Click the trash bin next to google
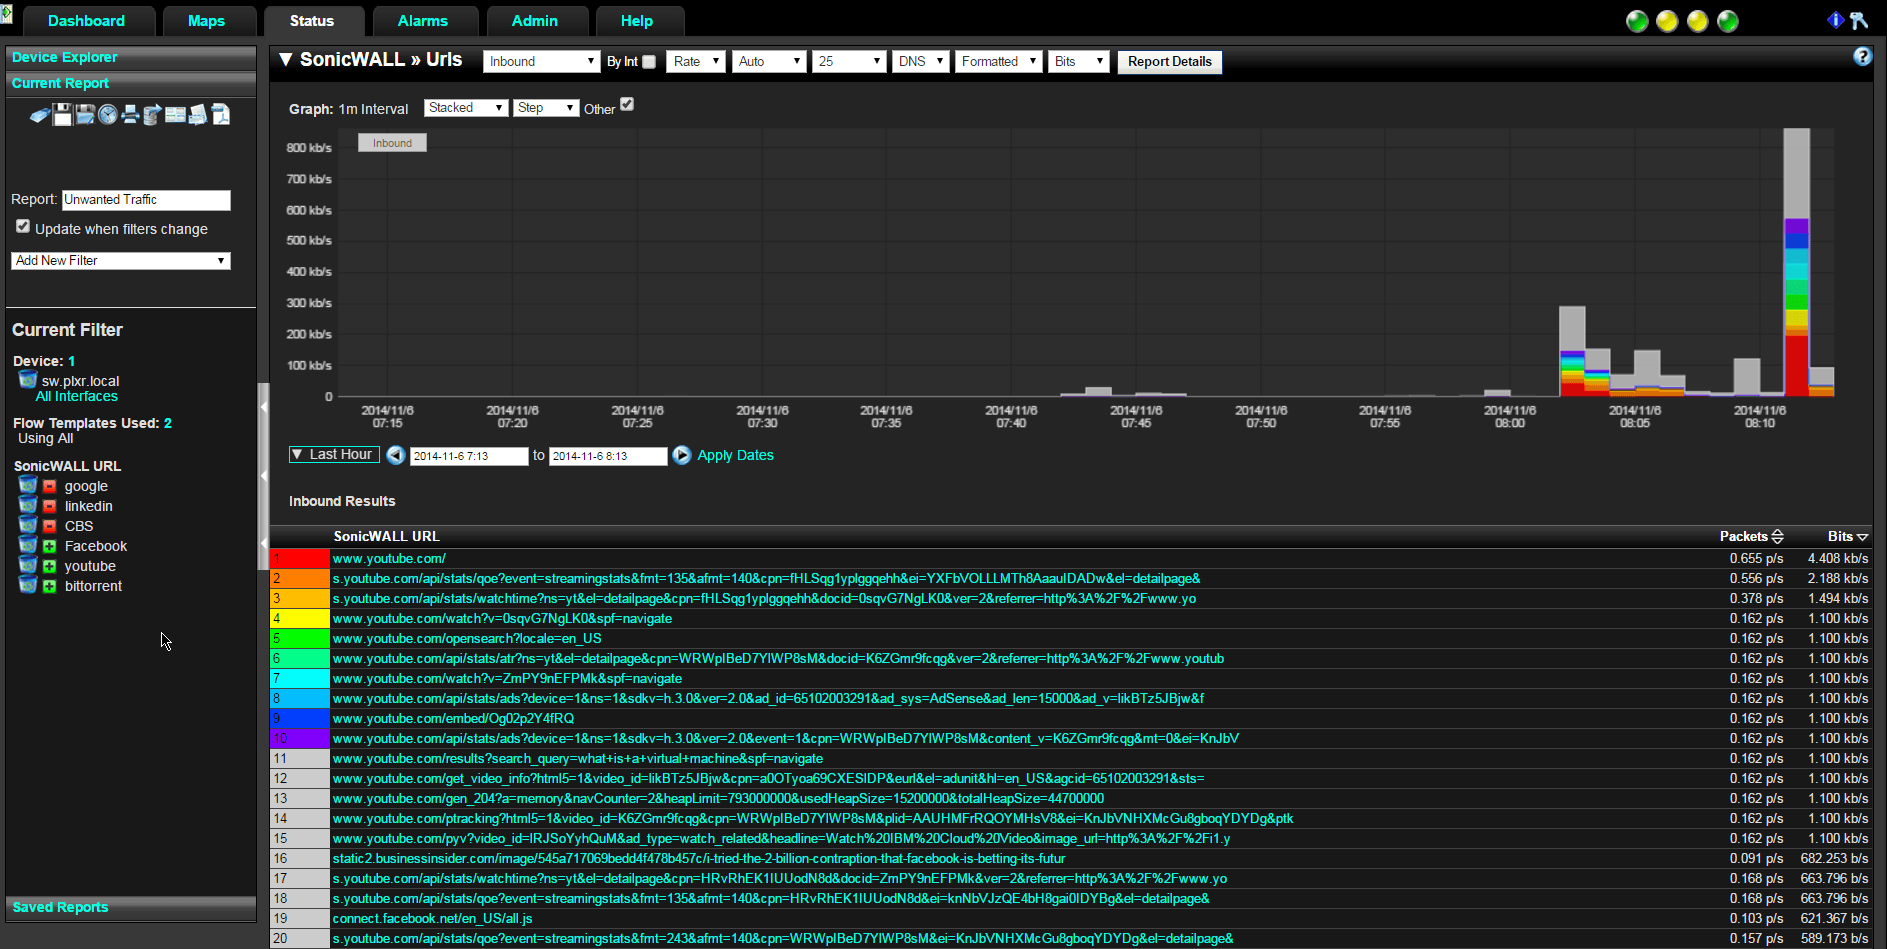 [x=28, y=486]
